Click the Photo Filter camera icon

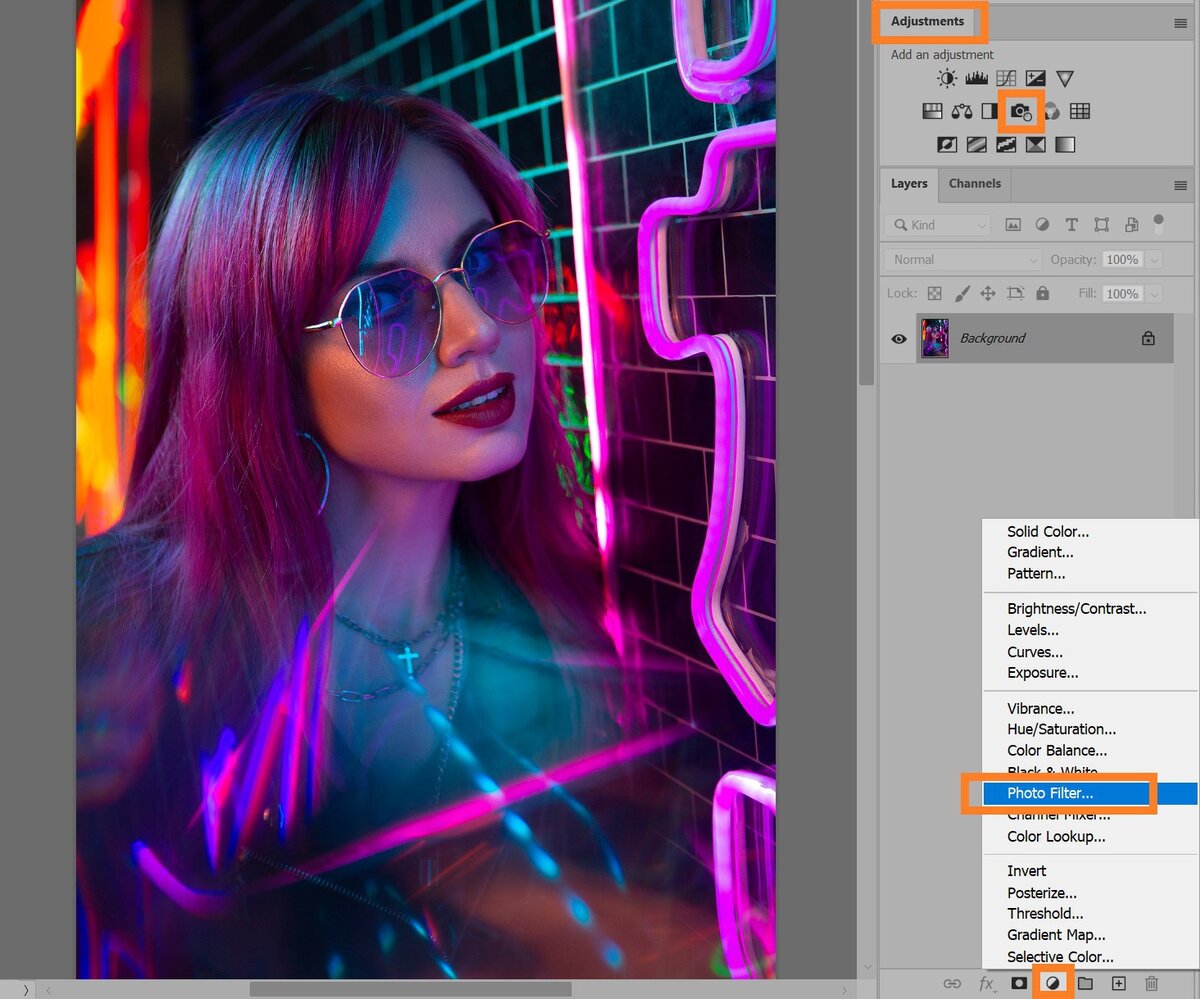[x=1020, y=111]
